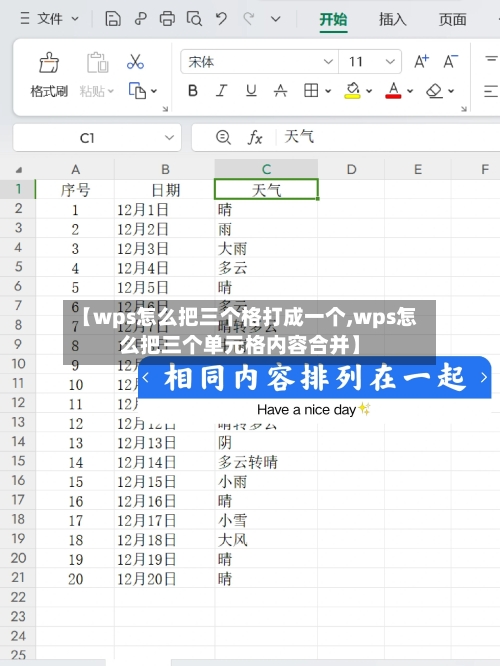Screen dimensions: 500x666
Task: Select column A header
Action: (76, 169)
